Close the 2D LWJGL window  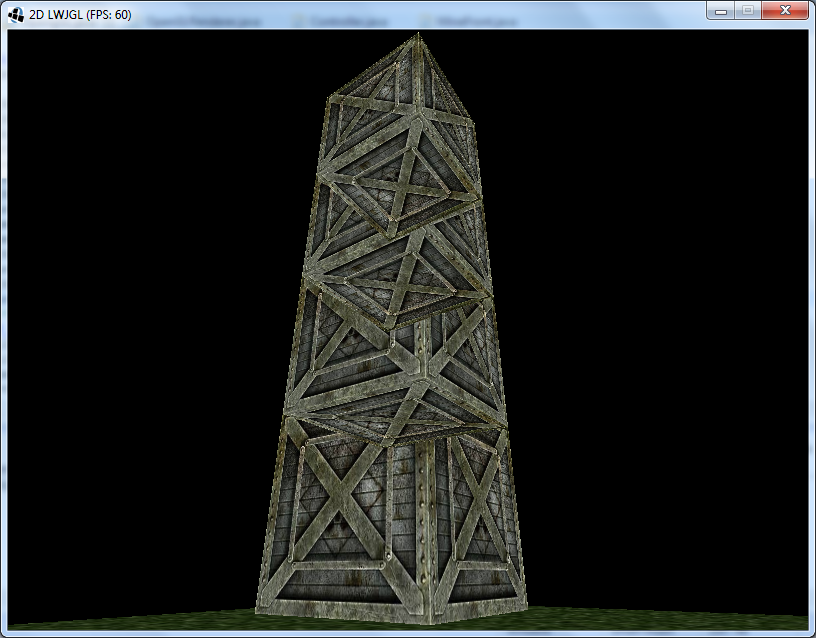click(x=785, y=10)
